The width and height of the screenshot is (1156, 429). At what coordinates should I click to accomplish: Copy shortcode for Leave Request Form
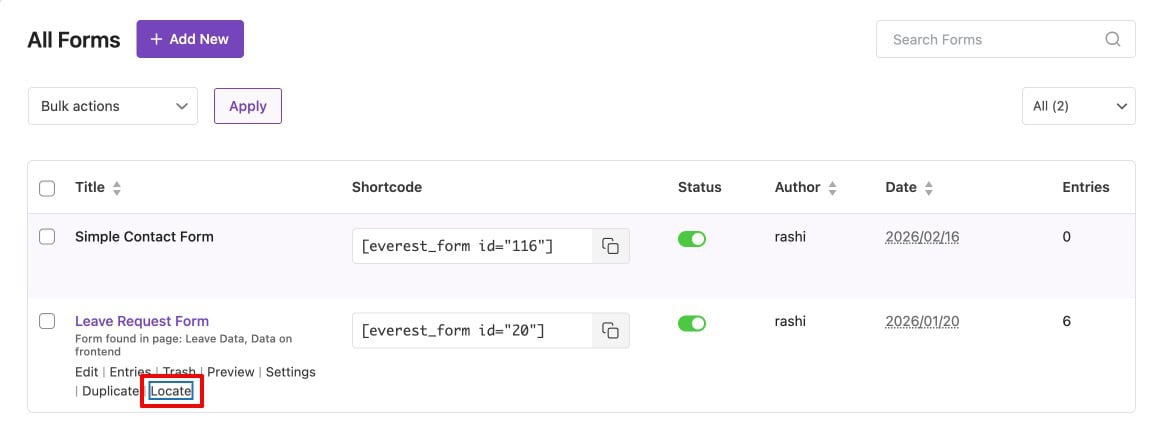(x=610, y=330)
